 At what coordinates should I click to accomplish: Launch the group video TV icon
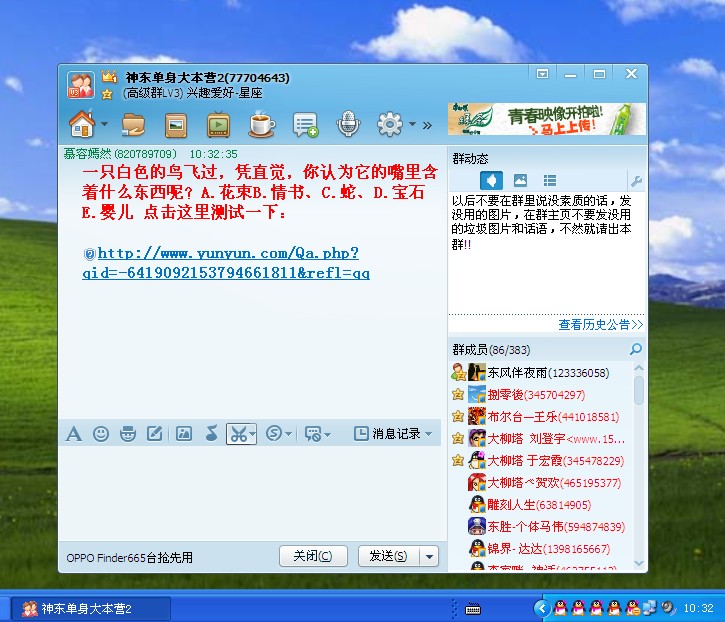tap(219, 124)
